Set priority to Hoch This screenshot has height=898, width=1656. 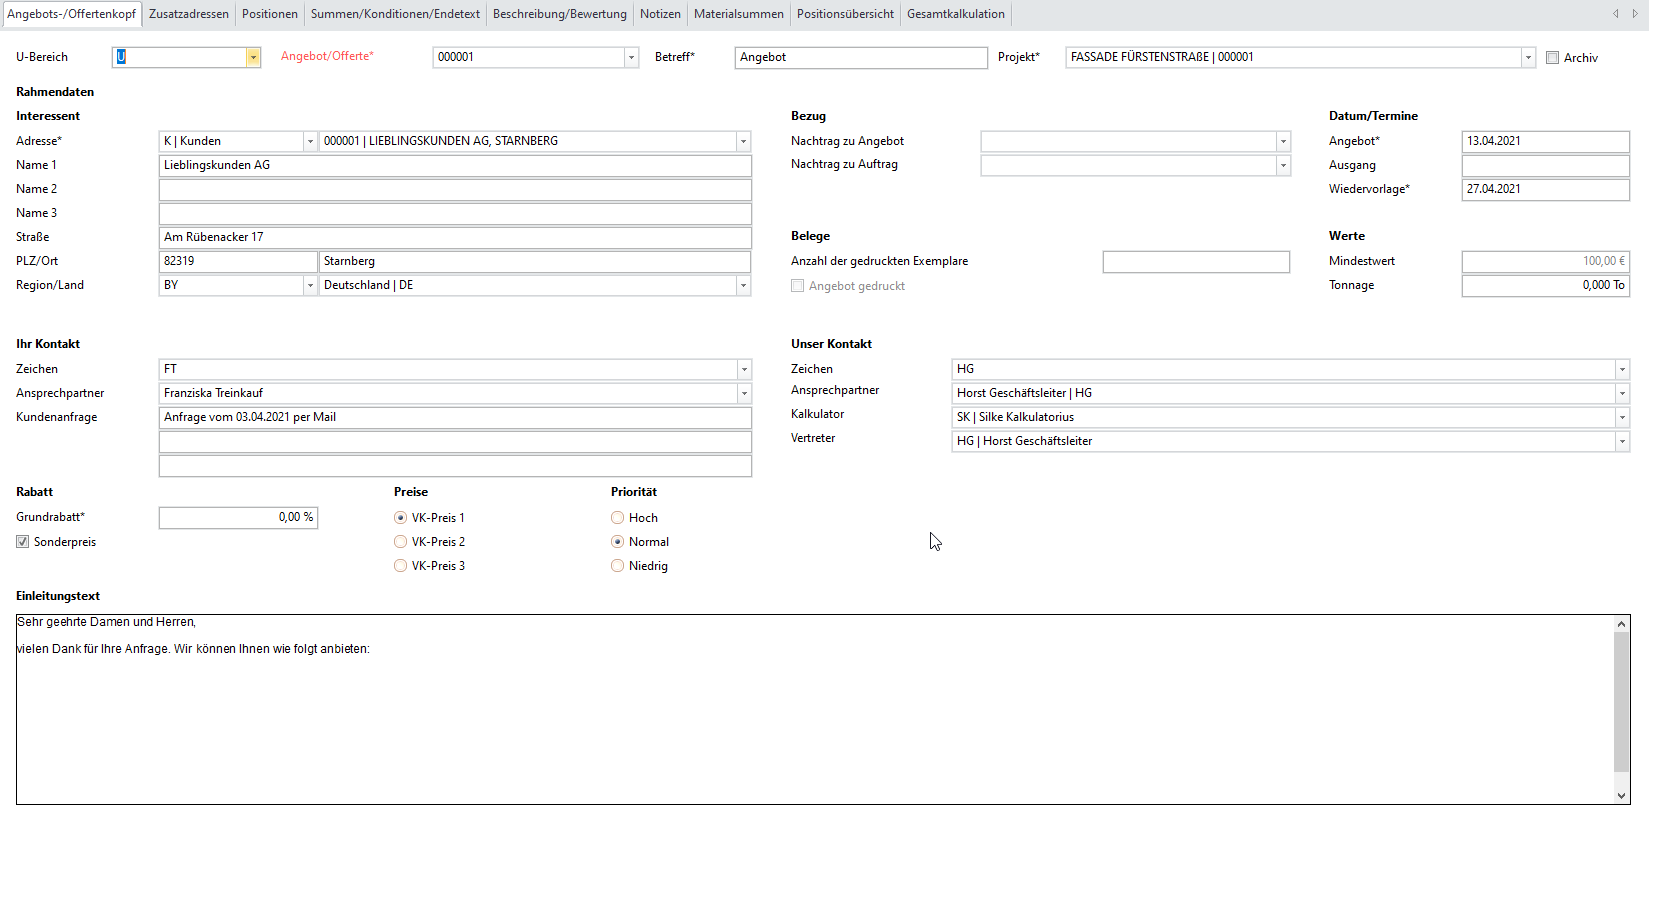click(618, 518)
